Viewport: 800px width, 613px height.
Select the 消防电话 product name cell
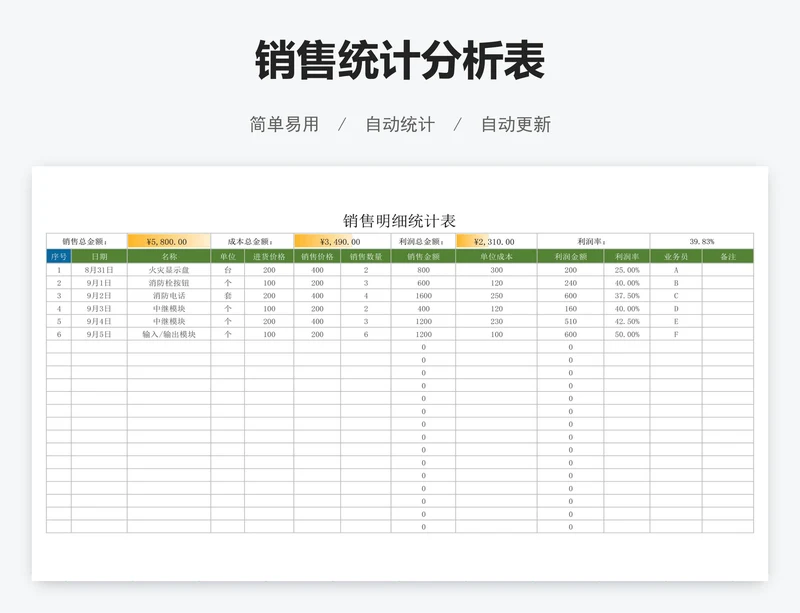(x=169, y=296)
